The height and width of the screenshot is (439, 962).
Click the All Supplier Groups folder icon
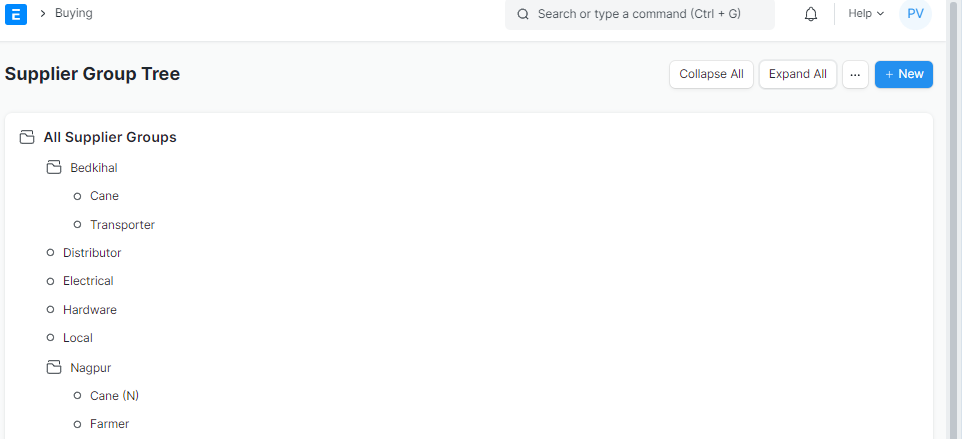26,137
